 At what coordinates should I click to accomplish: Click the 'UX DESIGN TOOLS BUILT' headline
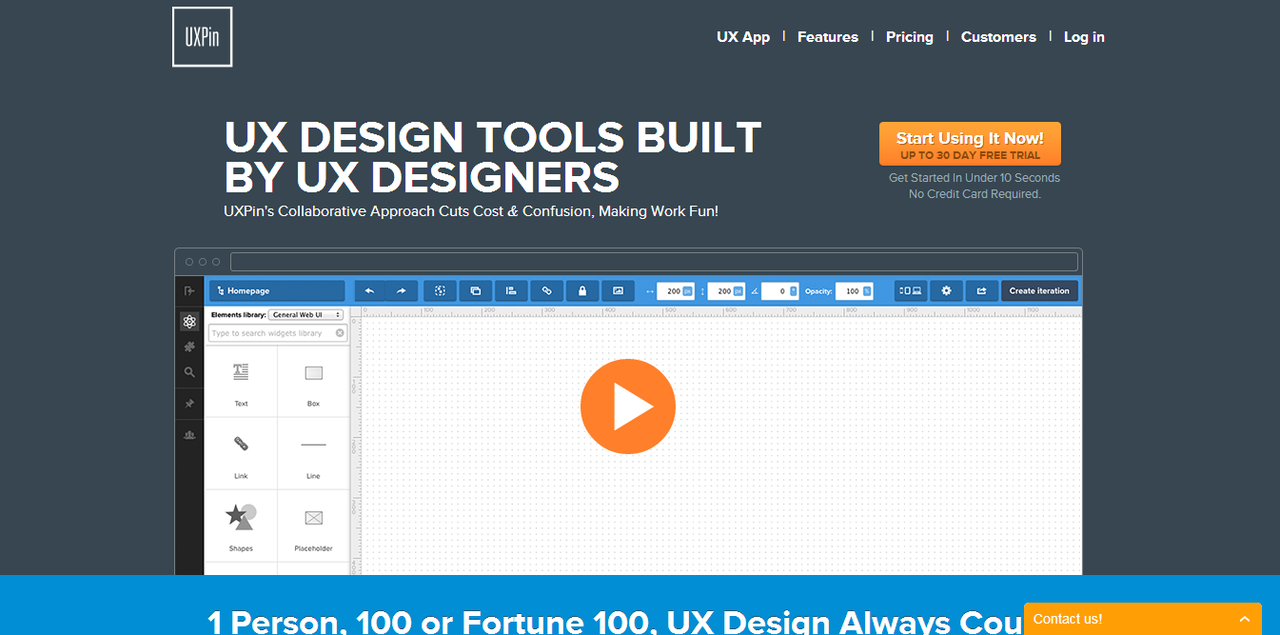pos(493,137)
